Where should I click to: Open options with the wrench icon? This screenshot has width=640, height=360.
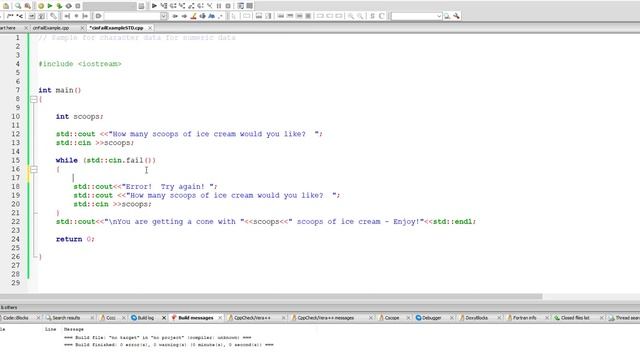456,16
